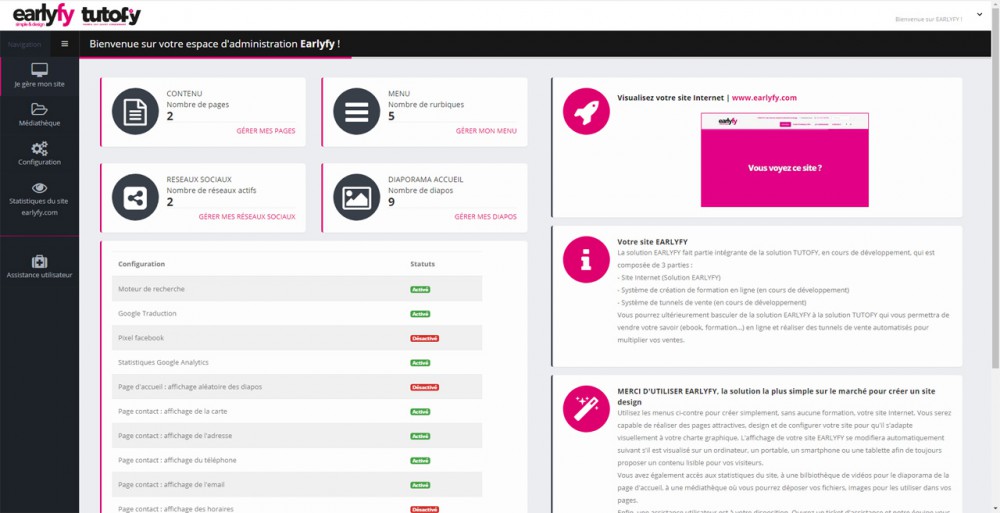The width and height of the screenshot is (1000, 513).
Task: Select Configuration sidebar label
Action: click(x=40, y=162)
